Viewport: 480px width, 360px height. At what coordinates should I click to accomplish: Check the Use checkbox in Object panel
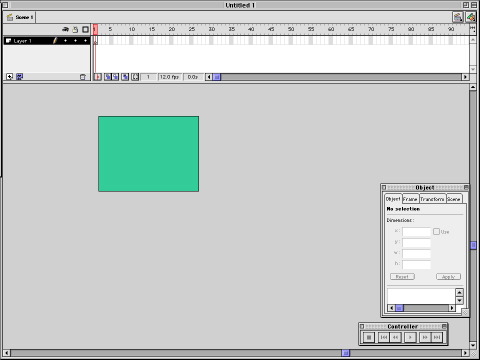pos(436,231)
